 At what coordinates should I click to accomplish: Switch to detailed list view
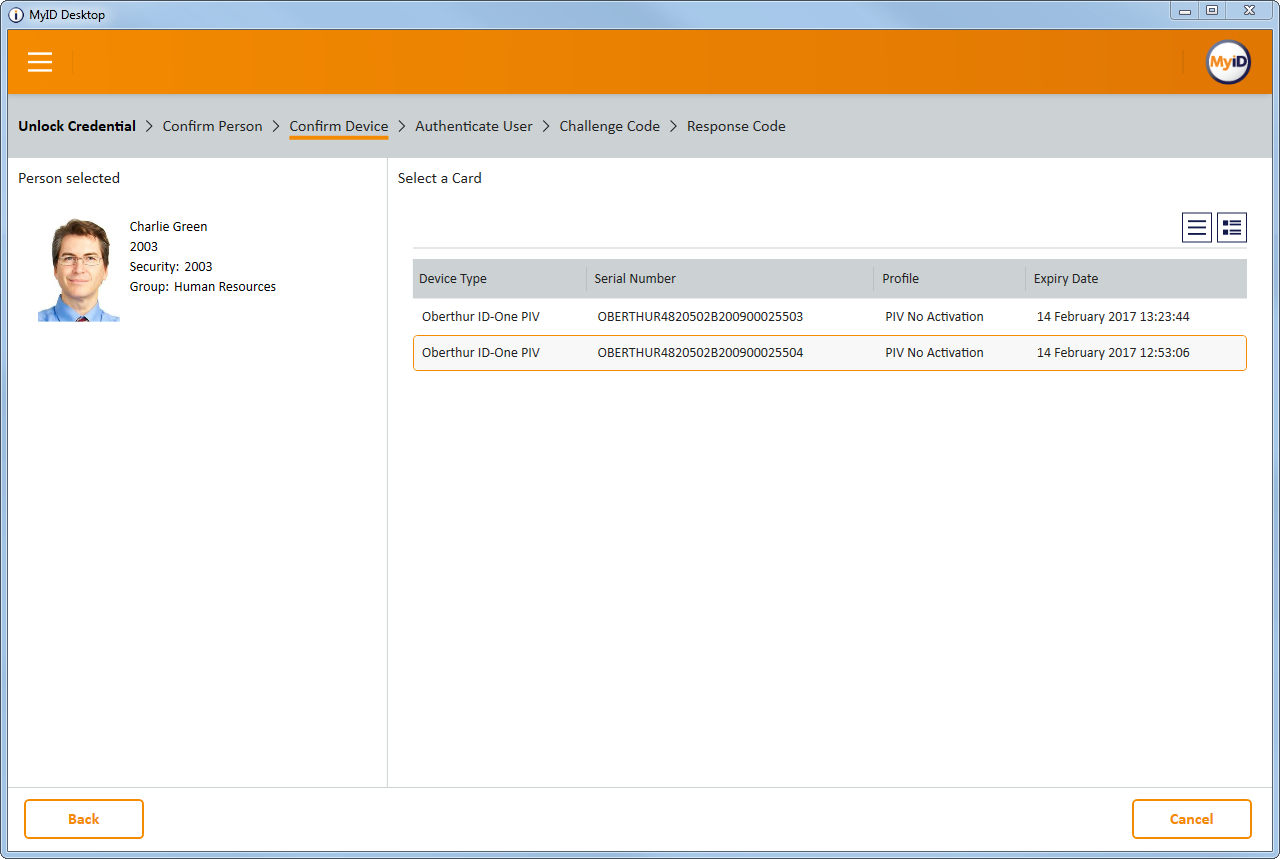[1232, 228]
